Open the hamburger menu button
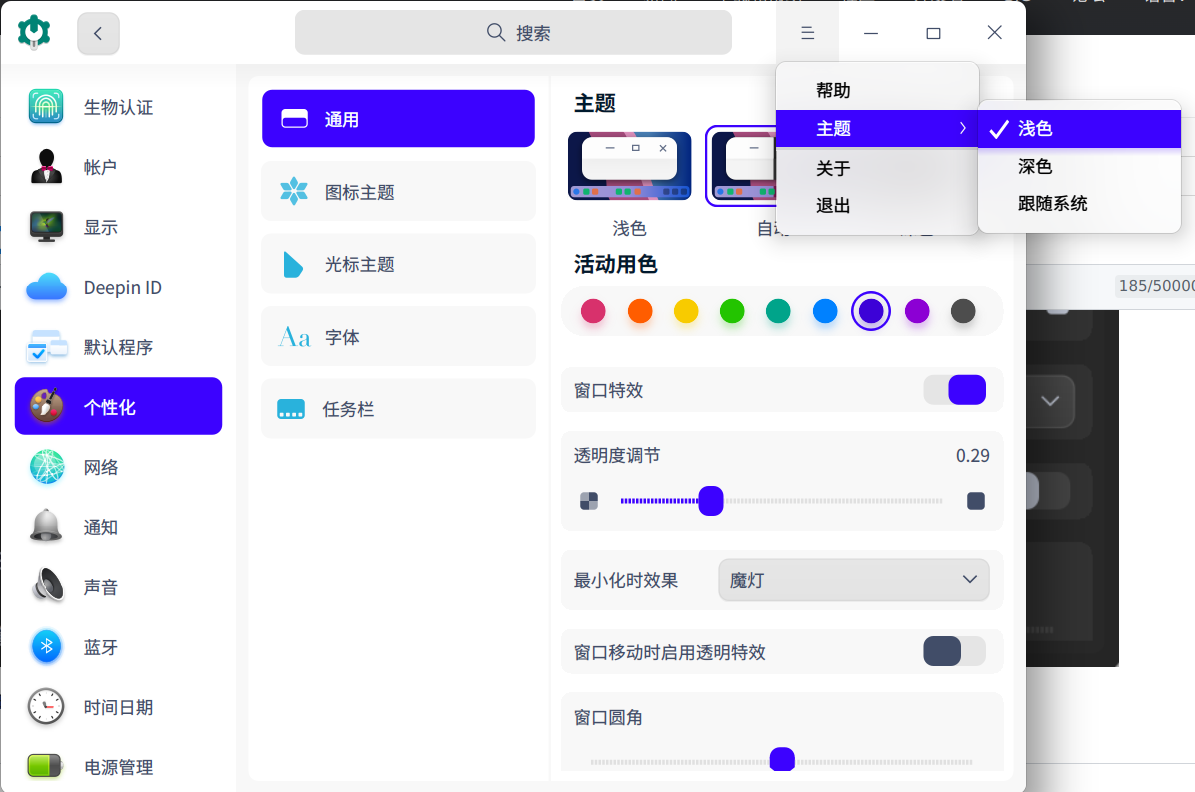Image resolution: width=1195 pixels, height=792 pixels. (807, 32)
